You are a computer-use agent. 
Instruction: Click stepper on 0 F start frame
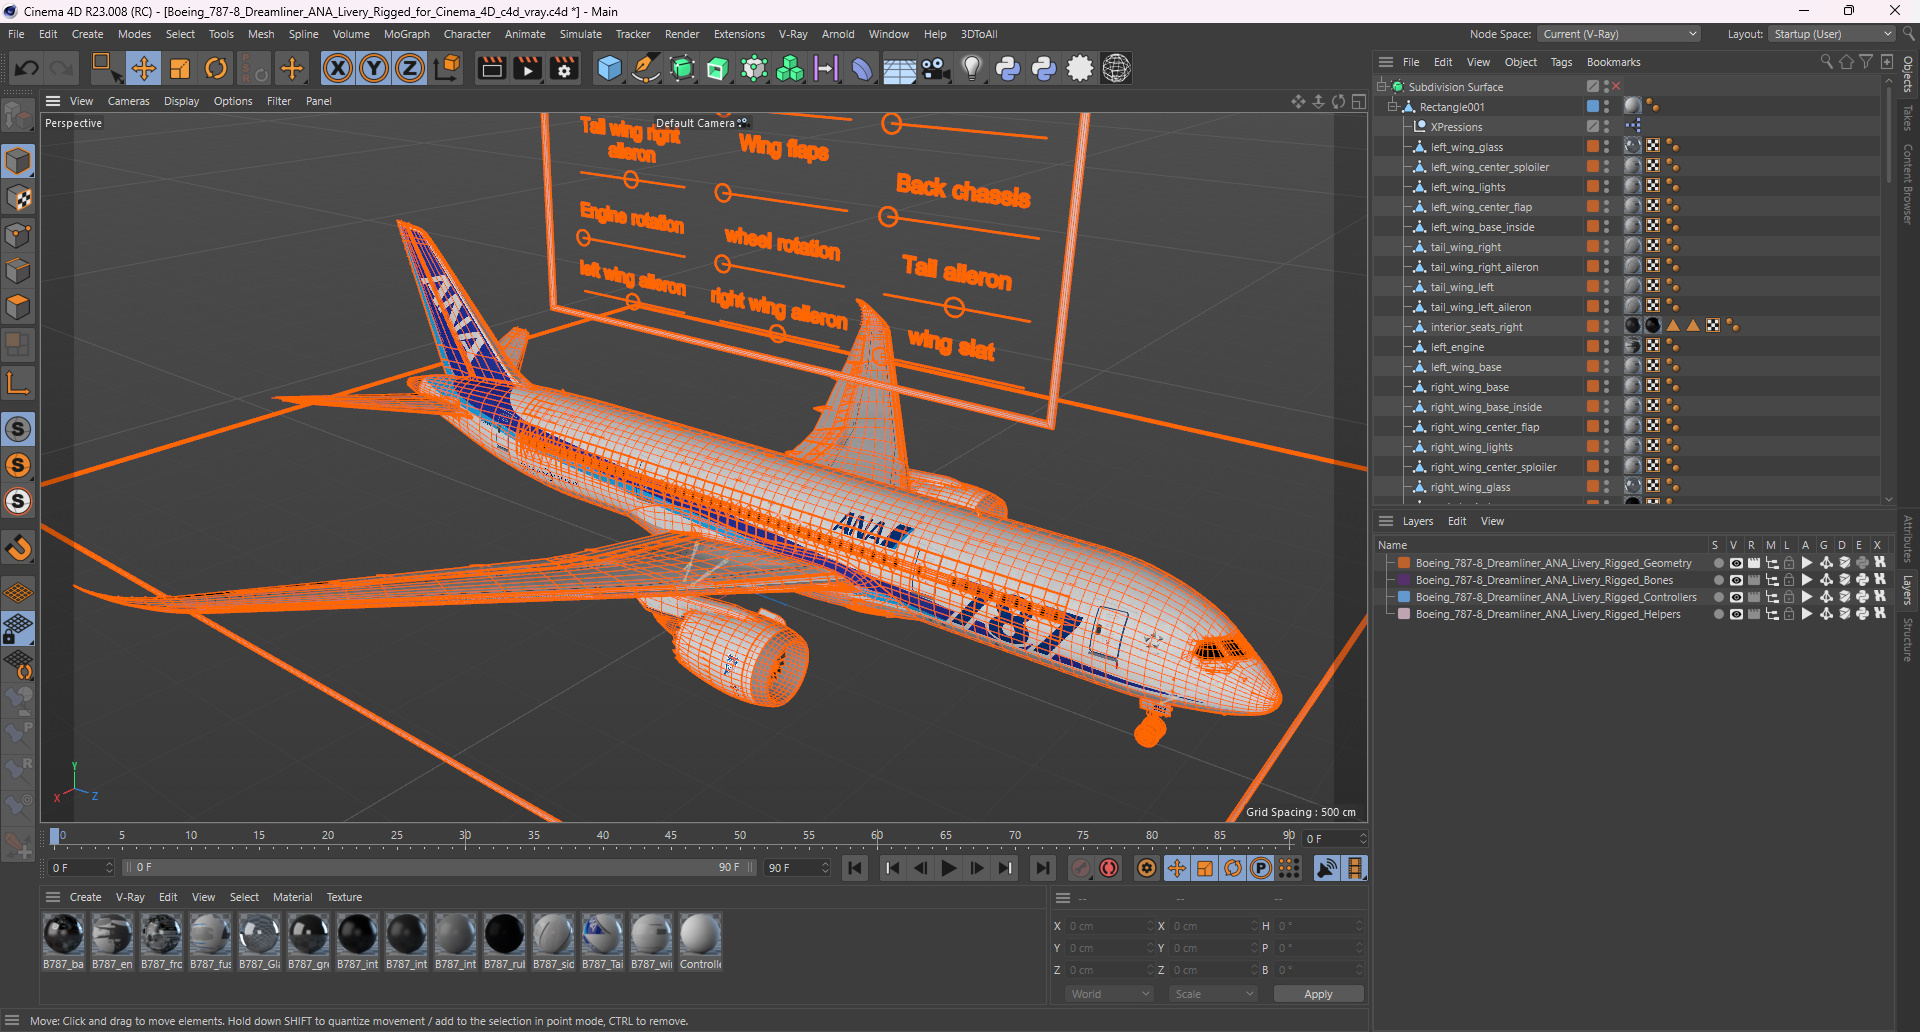pos(109,868)
